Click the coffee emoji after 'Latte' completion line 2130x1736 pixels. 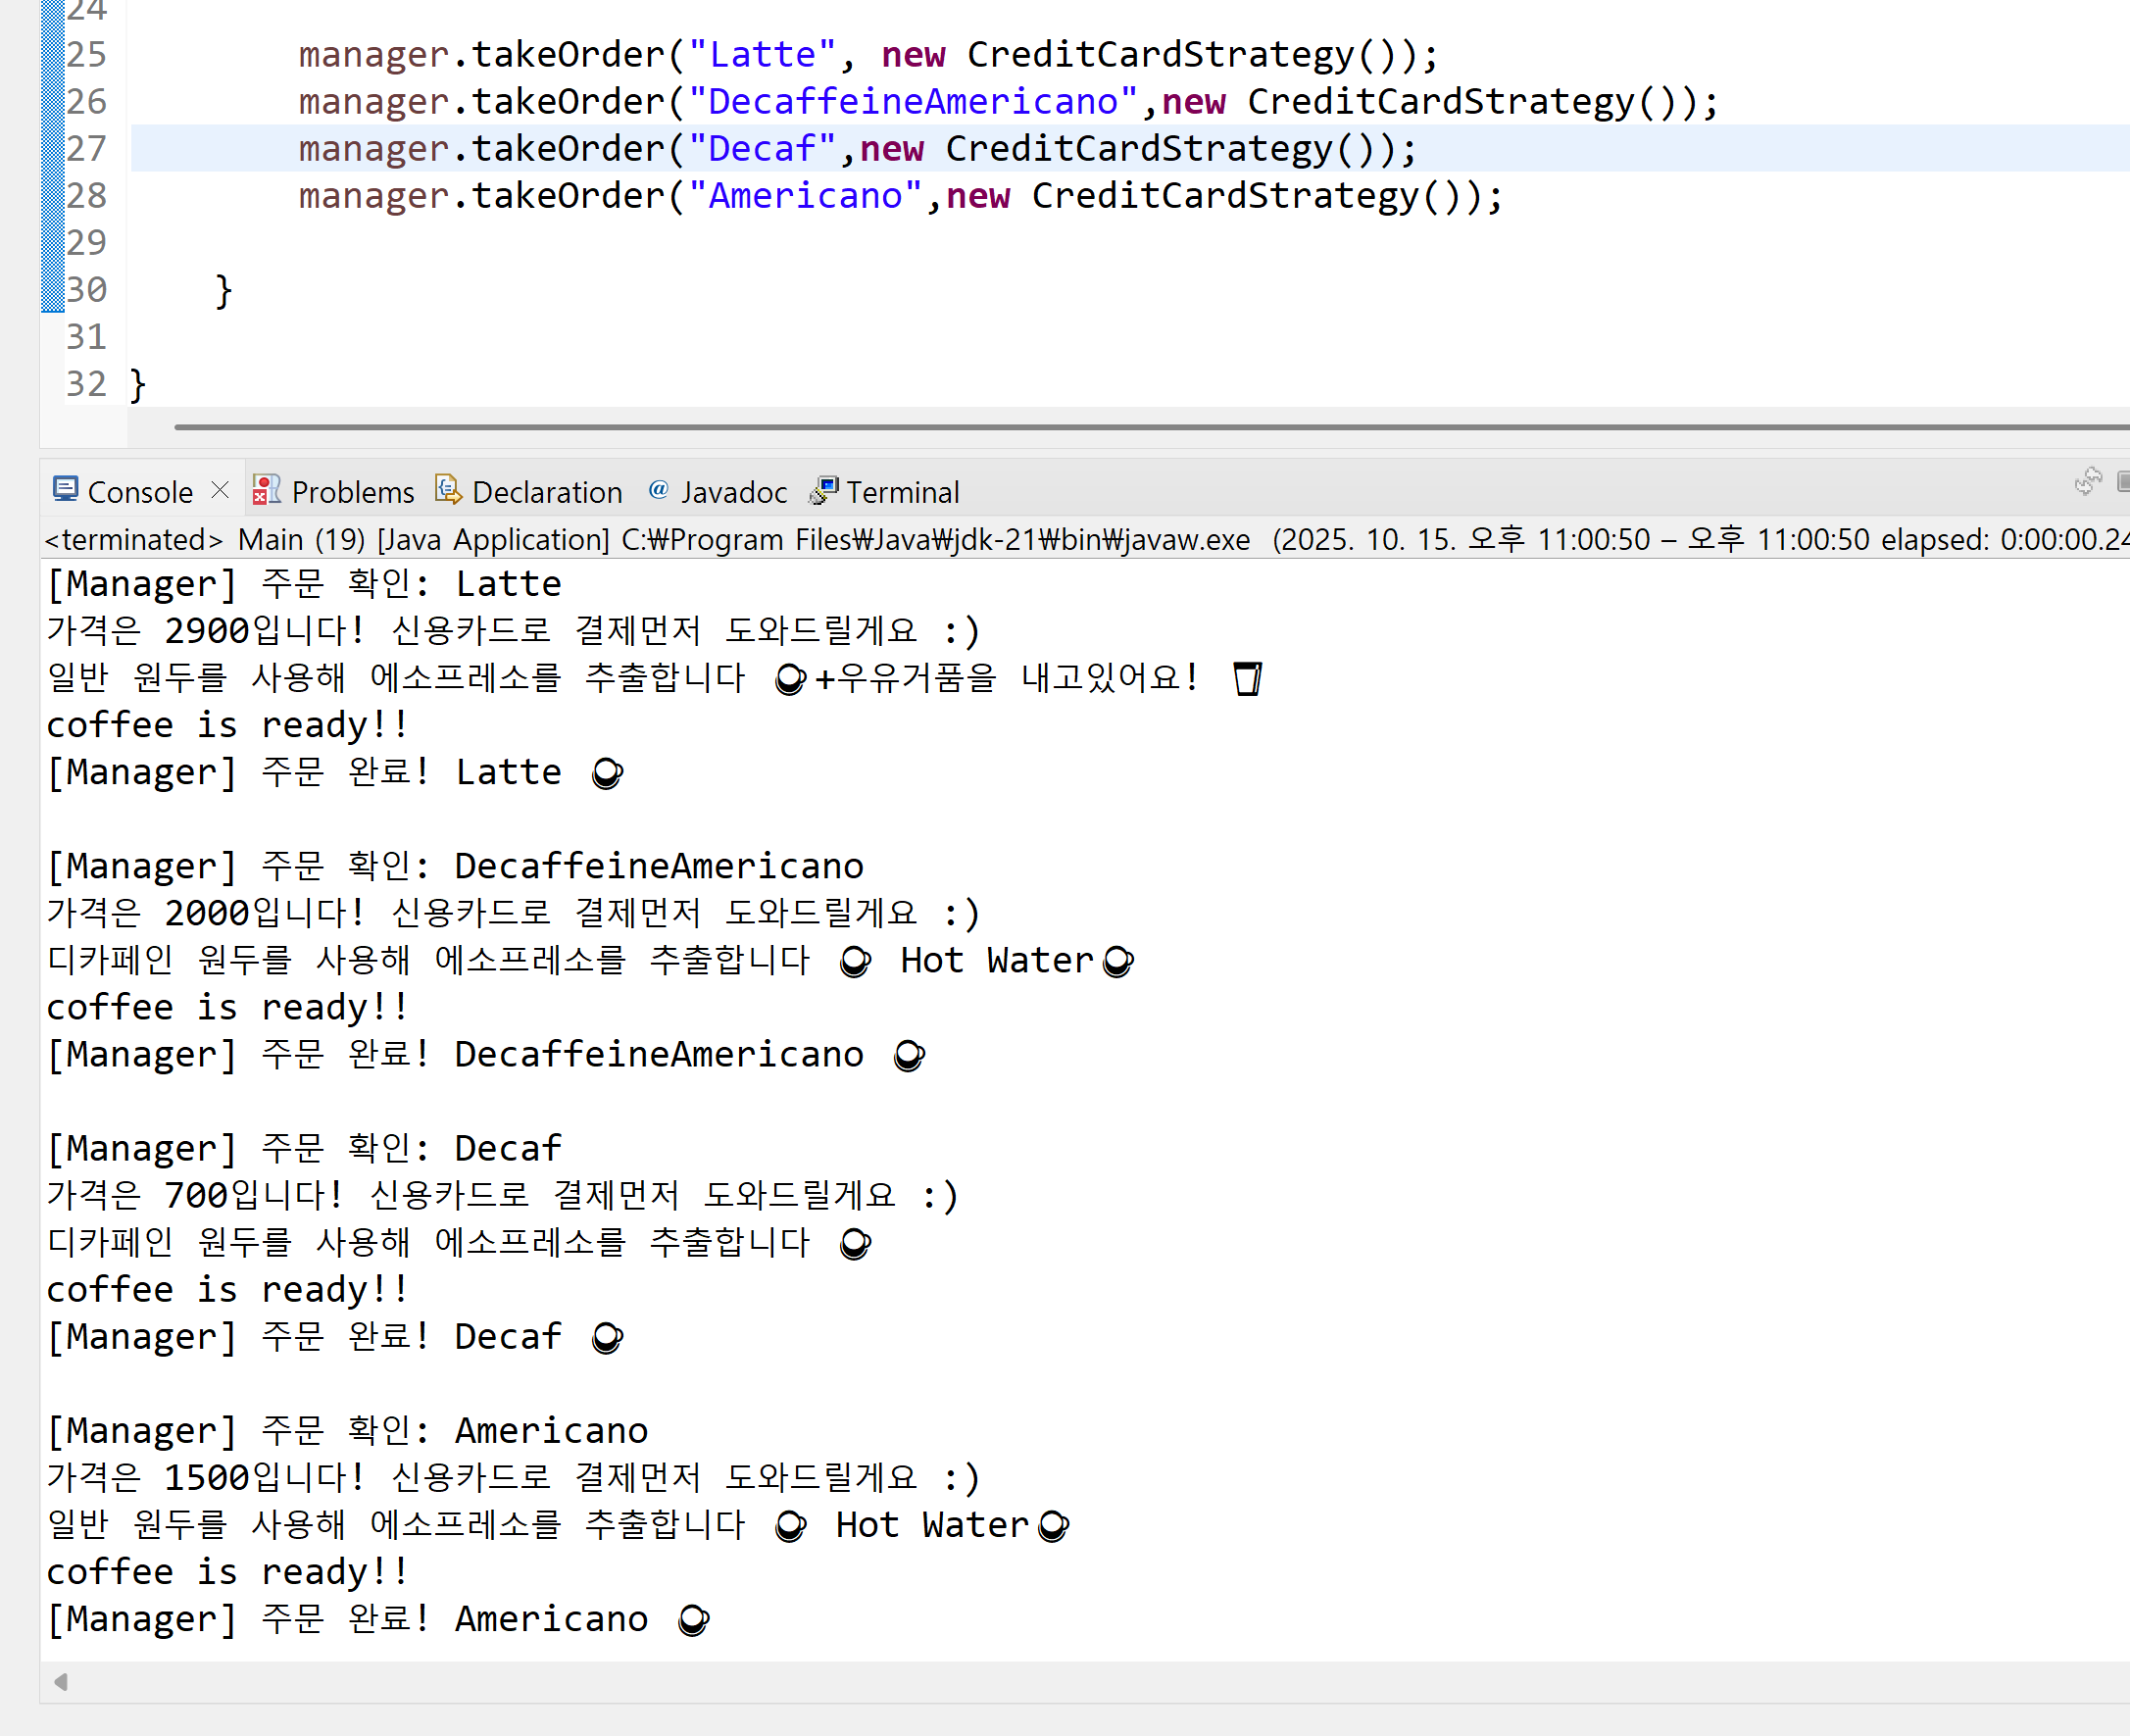pyautogui.click(x=607, y=774)
